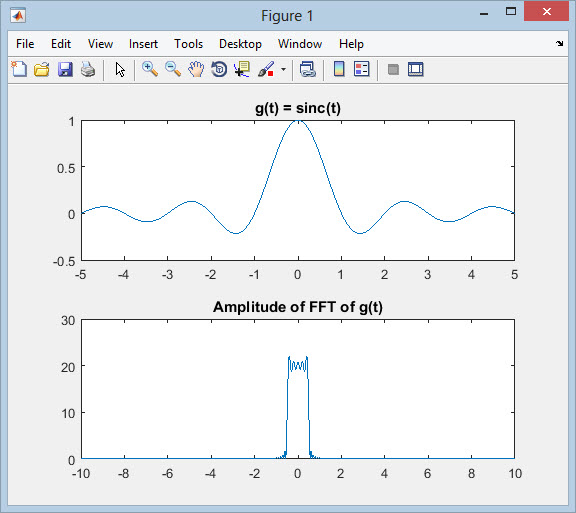This screenshot has width=576, height=513.
Task: Show Plot Tools and dock figure
Action: pos(416,69)
